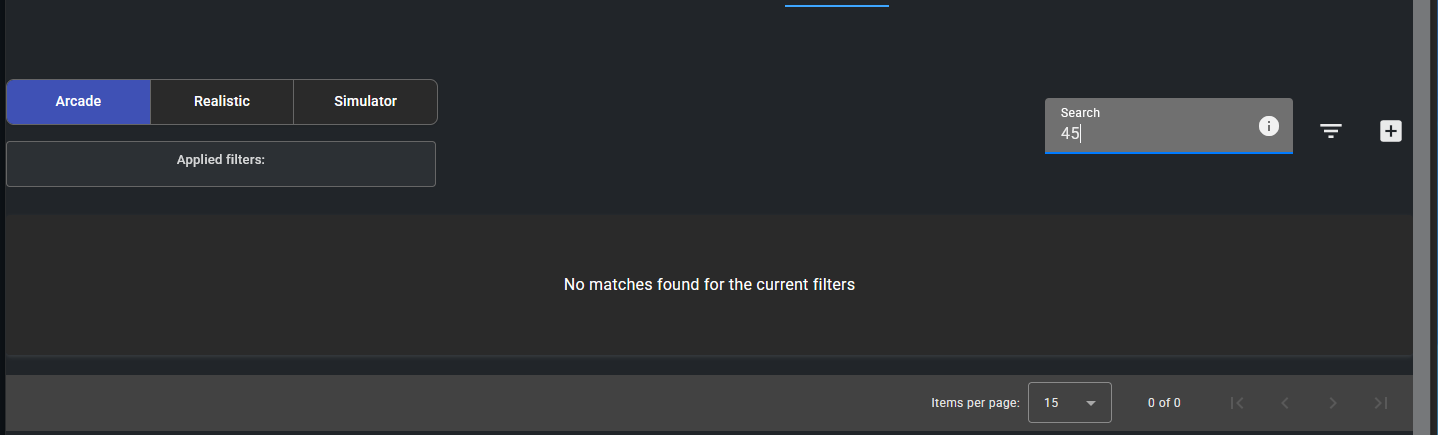Jump to last page of results
The width and height of the screenshot is (1438, 435).
coord(1381,403)
